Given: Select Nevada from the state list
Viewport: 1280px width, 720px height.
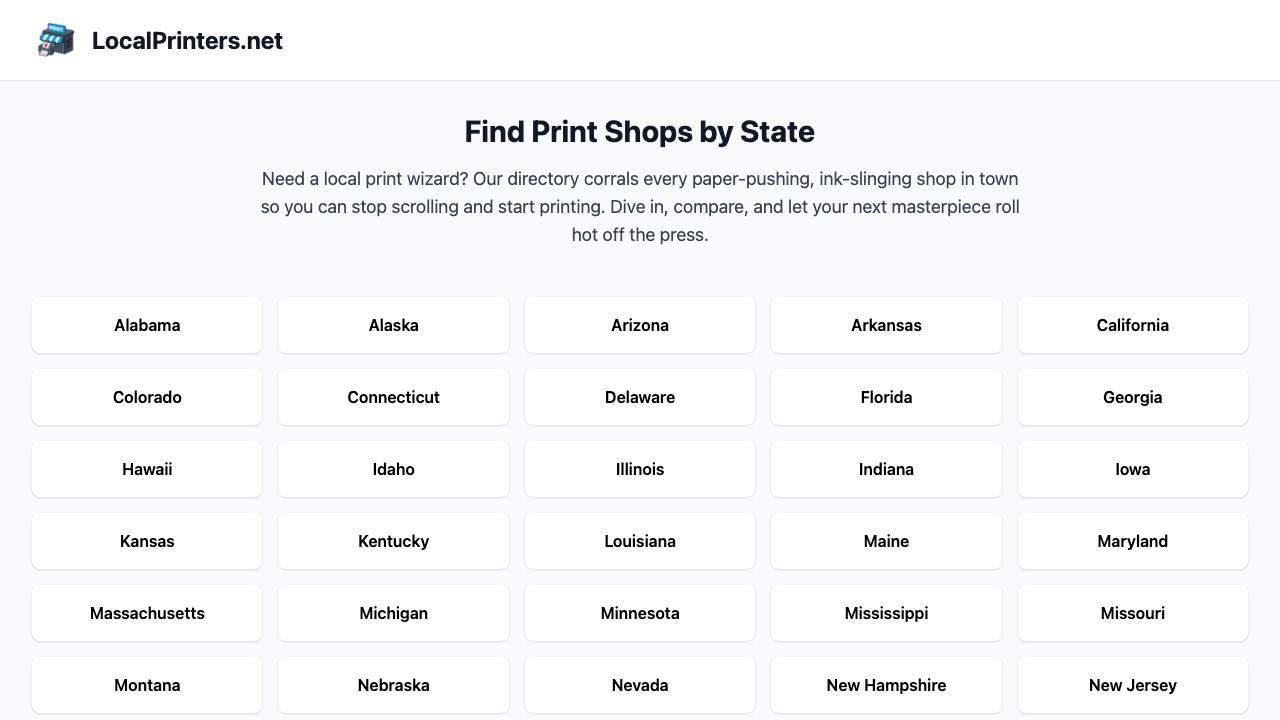Looking at the screenshot, I should (x=640, y=685).
